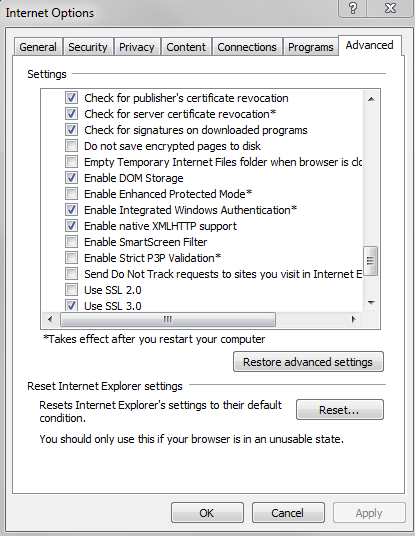Image resolution: width=415 pixels, height=536 pixels.
Task: Enable Send Do Not Track requests option
Action: coord(71,274)
